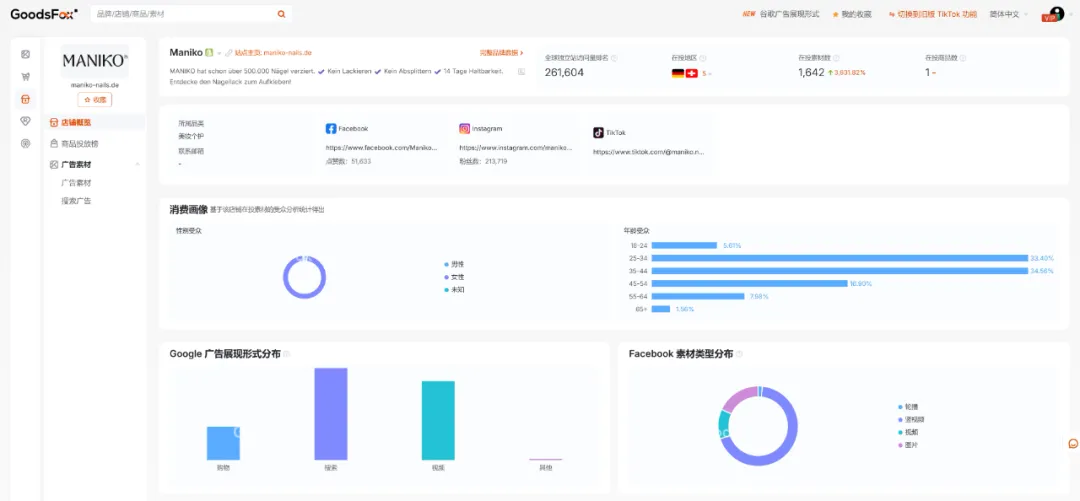
Task: Click info icon next to Facebook 素材类型分布
Action: (x=739, y=354)
